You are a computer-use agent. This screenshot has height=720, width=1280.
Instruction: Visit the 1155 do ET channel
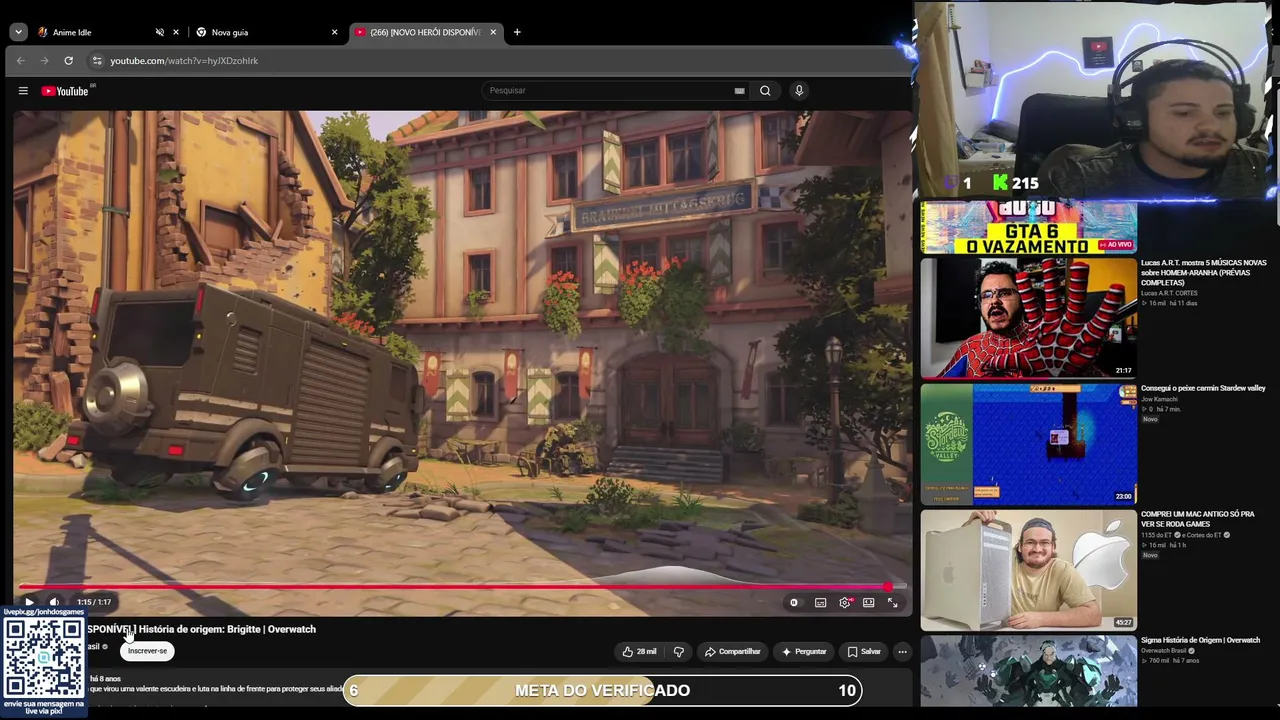point(1155,535)
